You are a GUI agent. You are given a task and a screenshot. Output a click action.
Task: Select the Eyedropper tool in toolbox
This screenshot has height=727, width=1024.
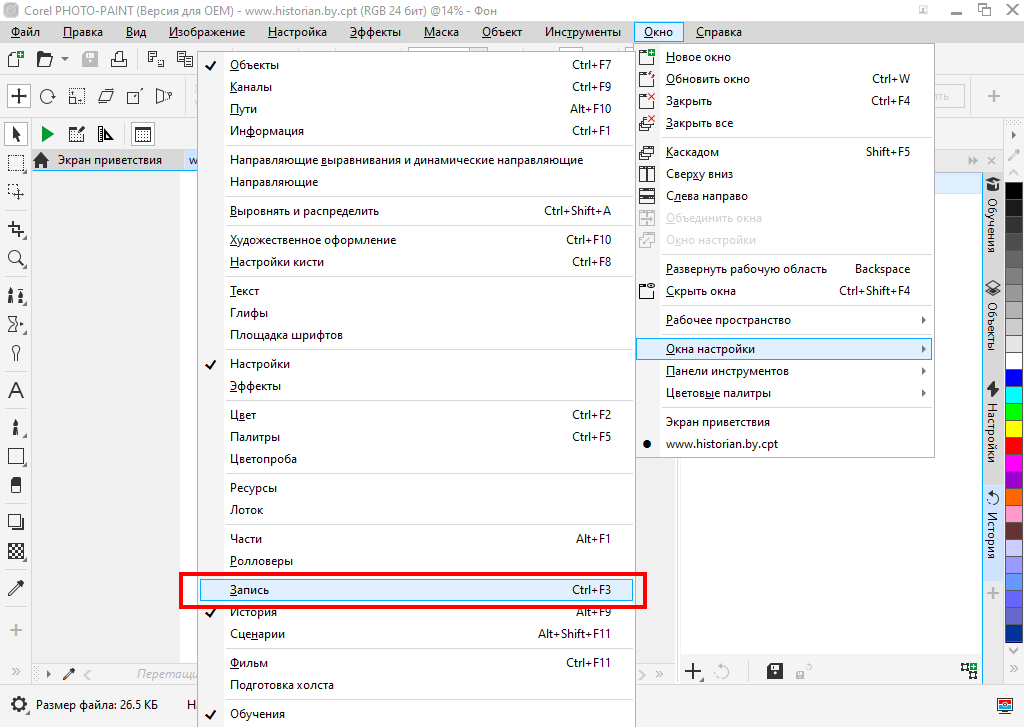(x=16, y=589)
